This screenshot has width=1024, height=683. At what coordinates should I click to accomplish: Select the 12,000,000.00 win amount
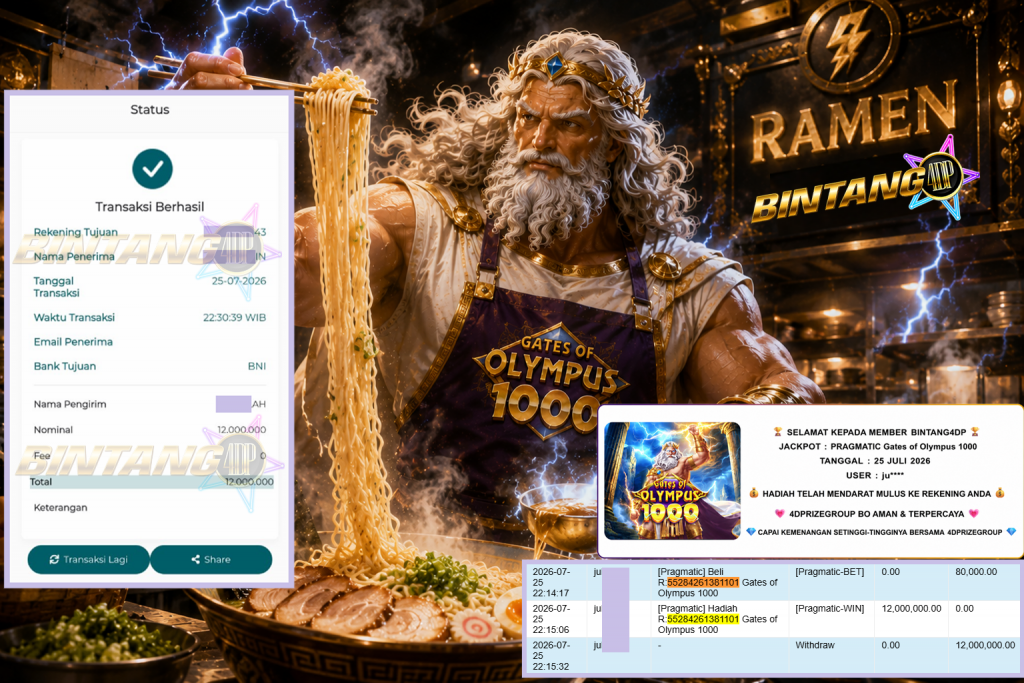tap(911, 608)
